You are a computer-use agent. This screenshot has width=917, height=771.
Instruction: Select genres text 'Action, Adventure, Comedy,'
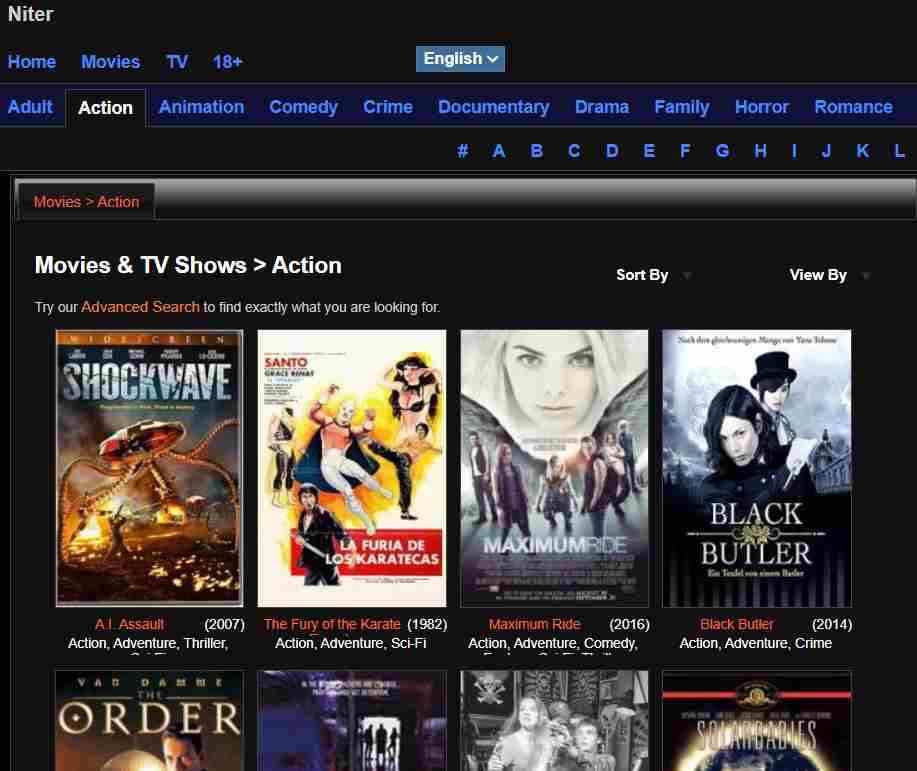pos(553,643)
